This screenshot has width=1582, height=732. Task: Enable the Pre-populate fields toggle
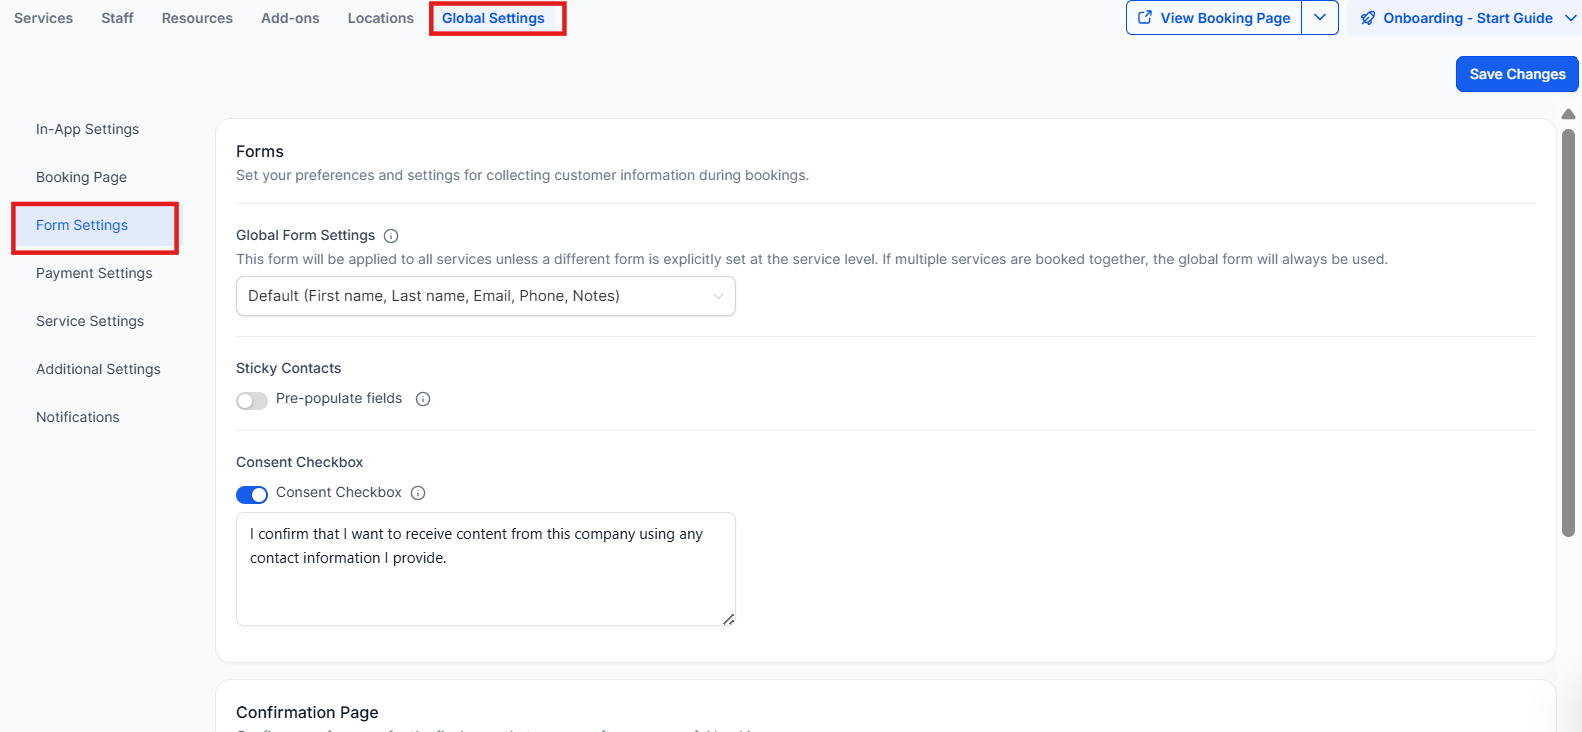coord(252,400)
